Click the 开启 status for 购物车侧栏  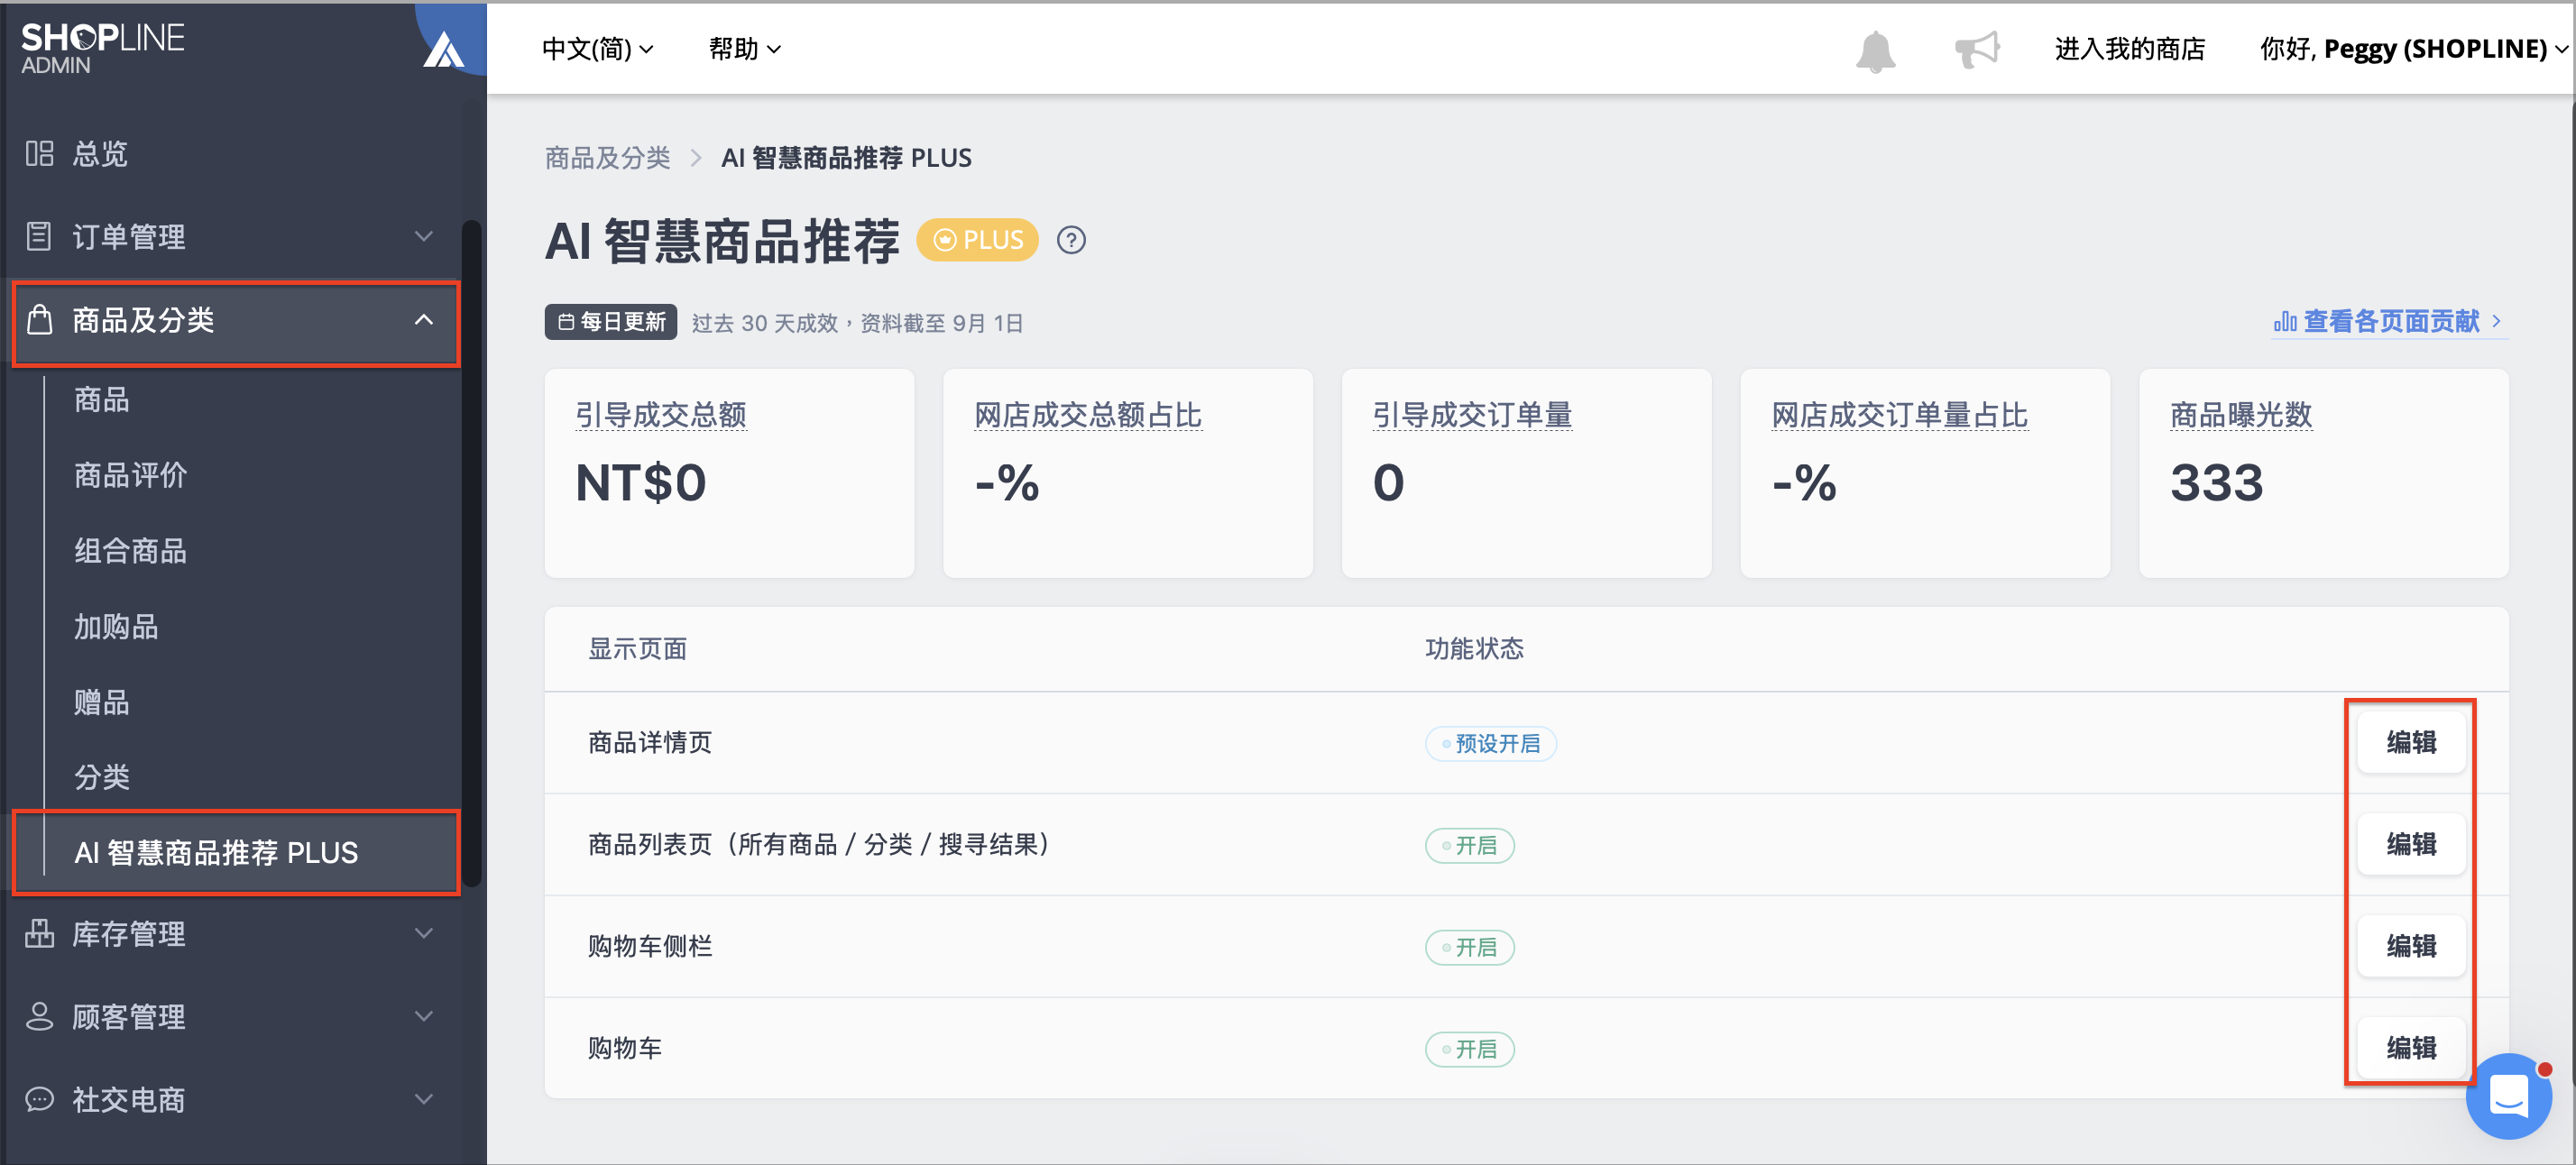tap(1469, 947)
